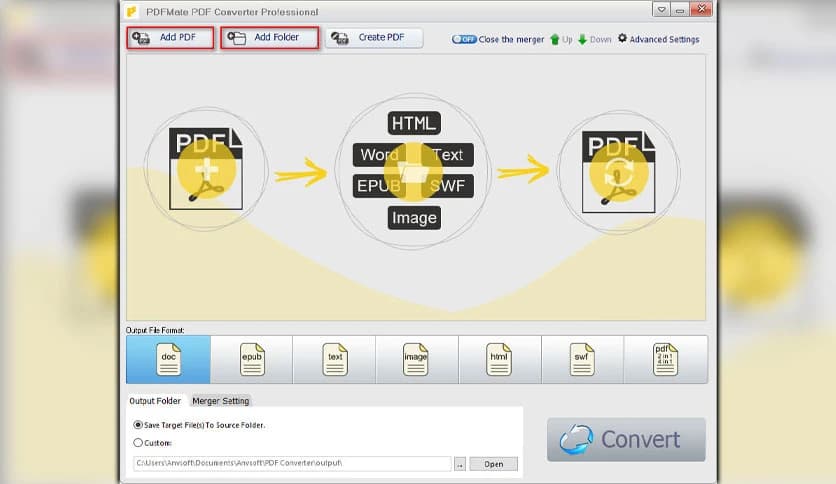836x484 pixels.
Task: Select pdf 2in1 4in1 output format
Action: tap(665, 359)
